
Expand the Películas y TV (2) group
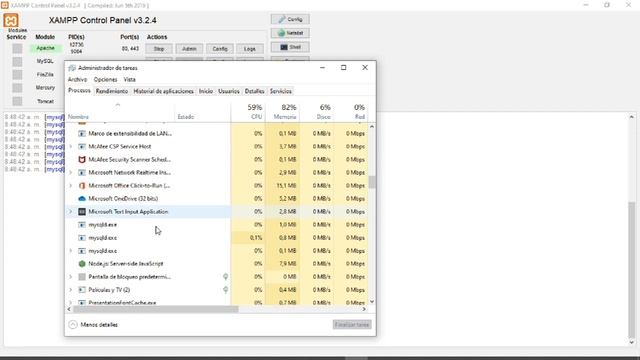coord(71,290)
